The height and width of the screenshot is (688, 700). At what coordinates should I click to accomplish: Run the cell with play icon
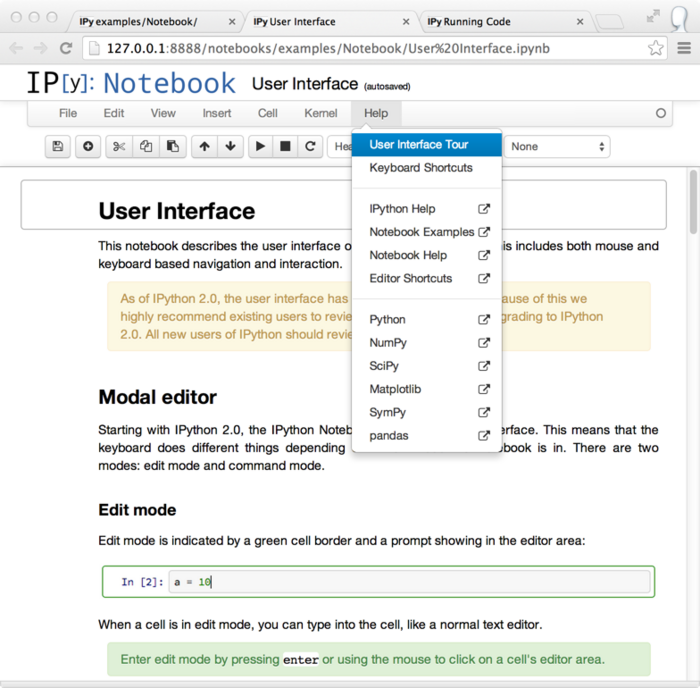pos(260,146)
